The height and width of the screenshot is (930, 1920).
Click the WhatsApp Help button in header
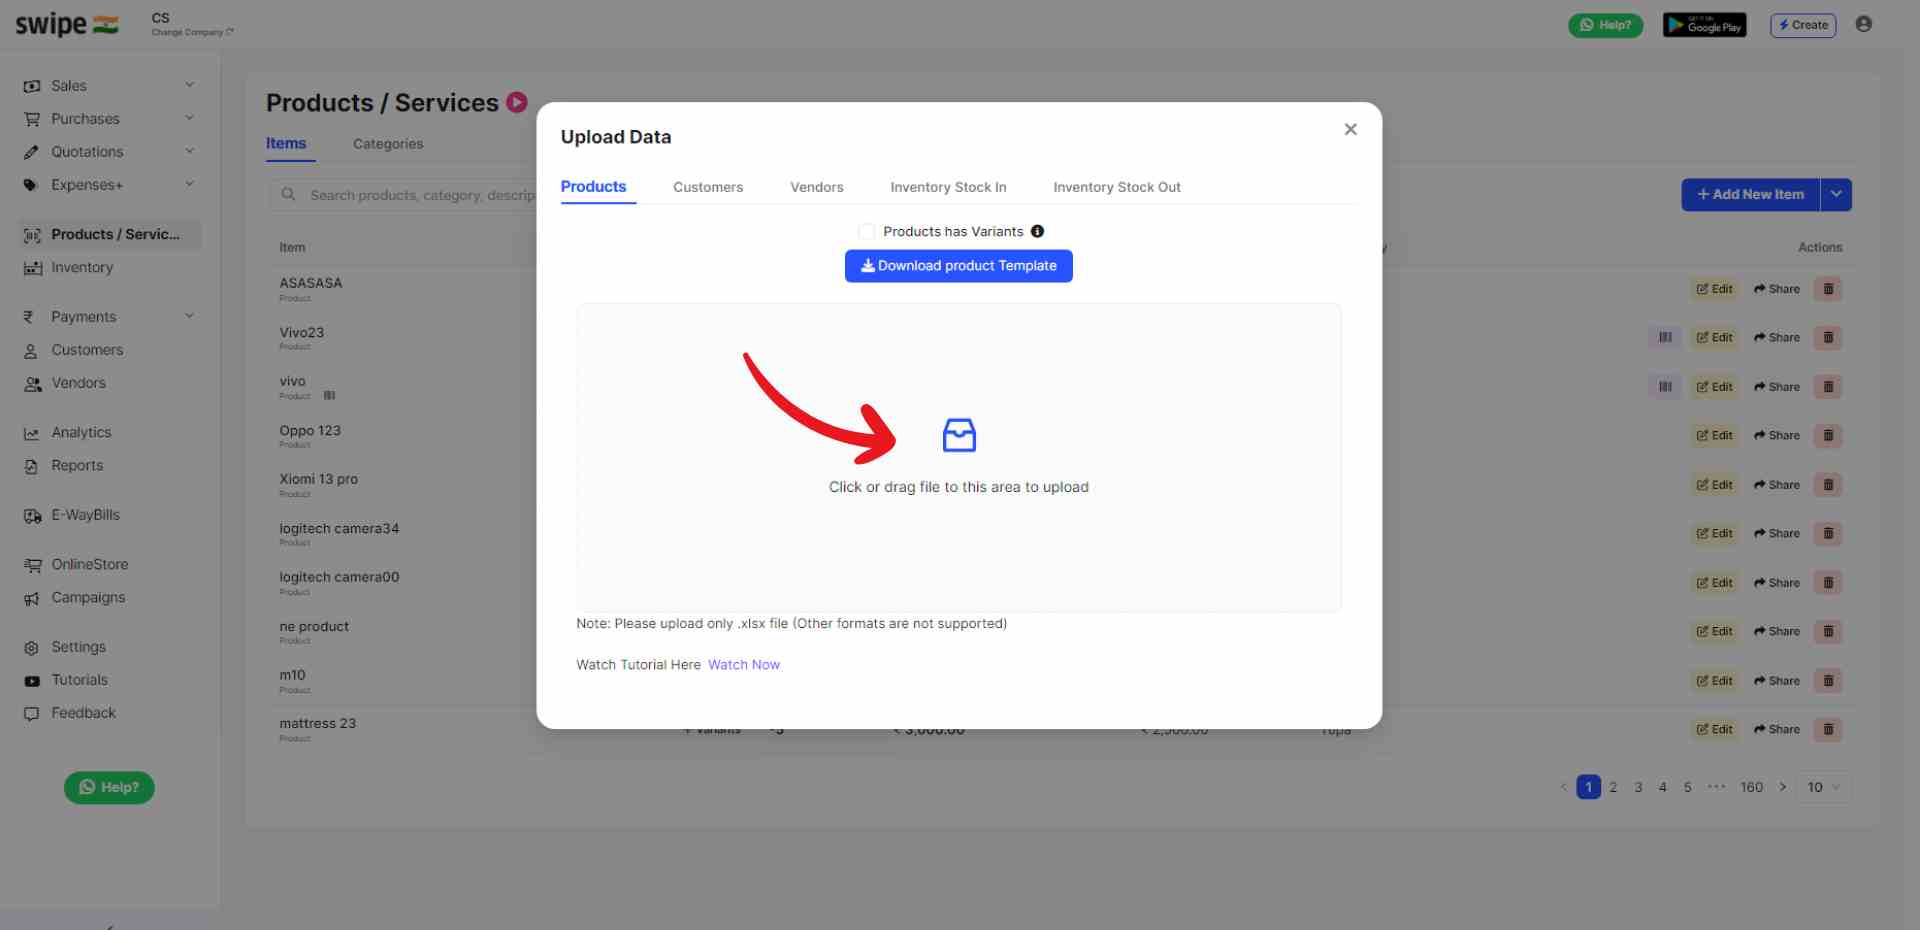point(1605,25)
